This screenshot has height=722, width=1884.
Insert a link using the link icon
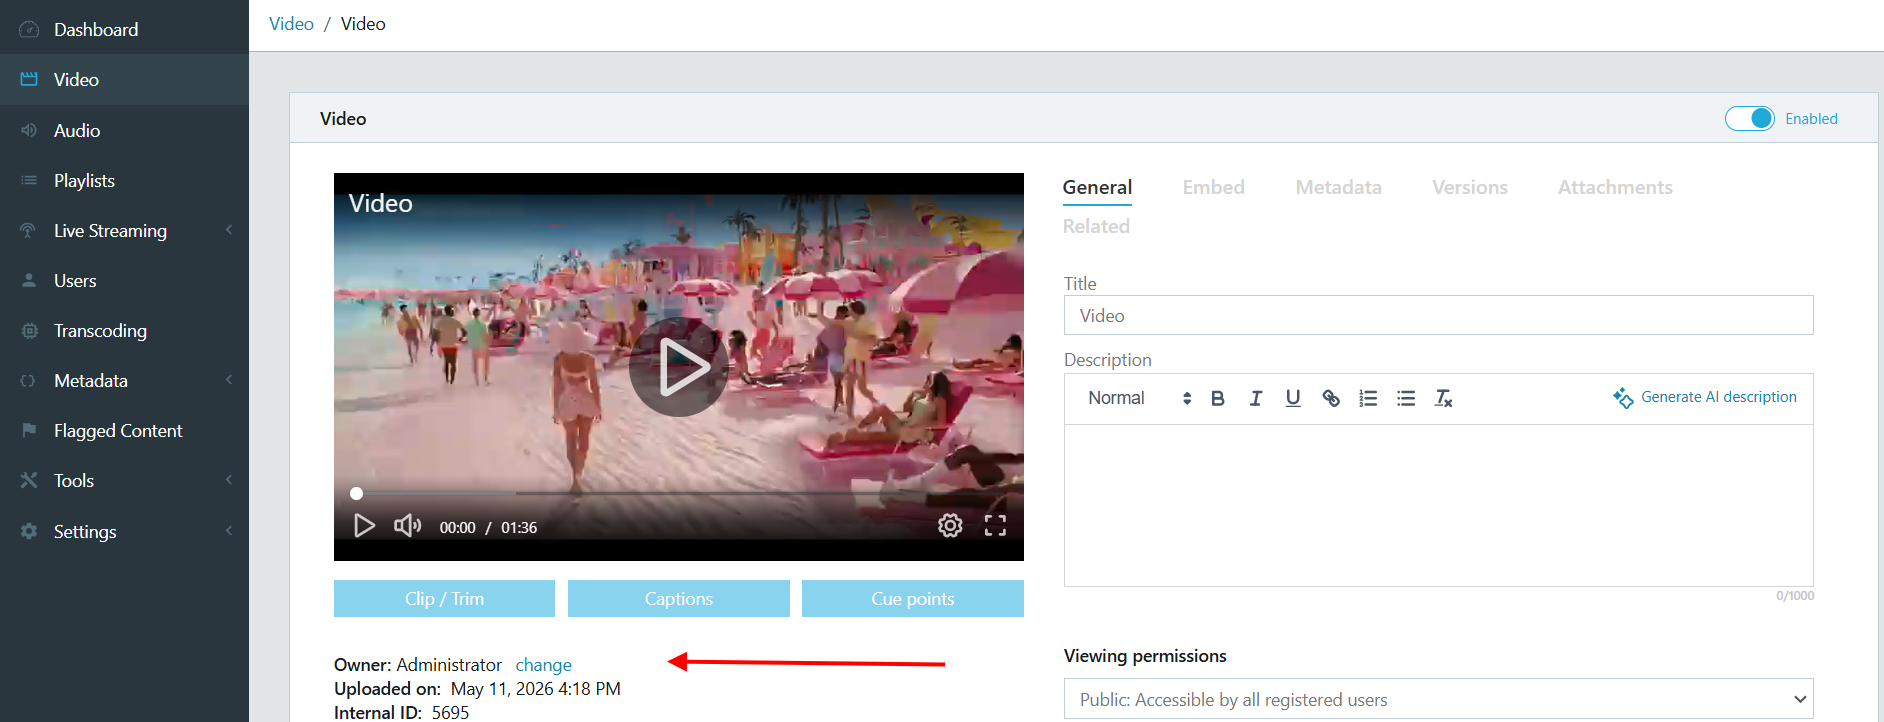[x=1330, y=398]
